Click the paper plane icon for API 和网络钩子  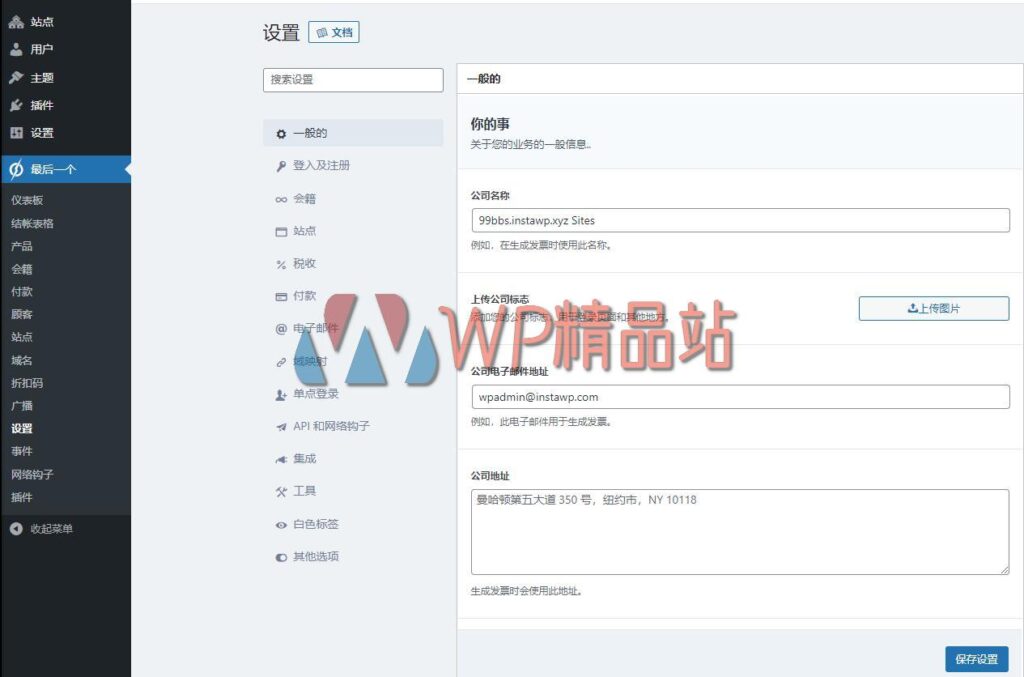[281, 425]
